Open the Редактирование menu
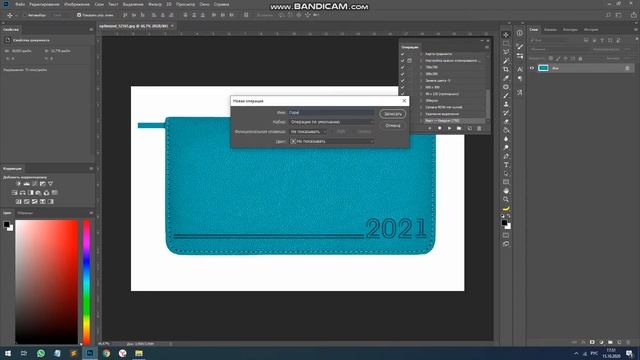The width and height of the screenshot is (640, 360). [44, 4]
